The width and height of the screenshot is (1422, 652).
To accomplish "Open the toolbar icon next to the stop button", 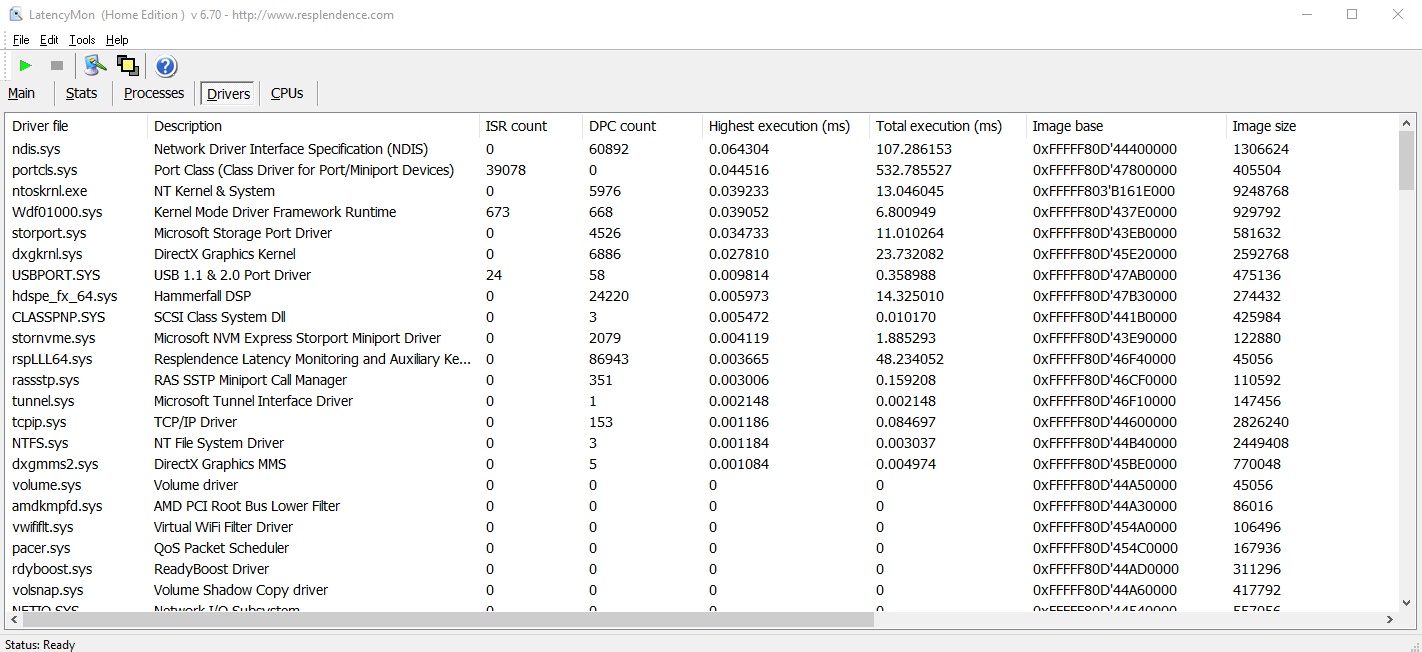I will (95, 66).
